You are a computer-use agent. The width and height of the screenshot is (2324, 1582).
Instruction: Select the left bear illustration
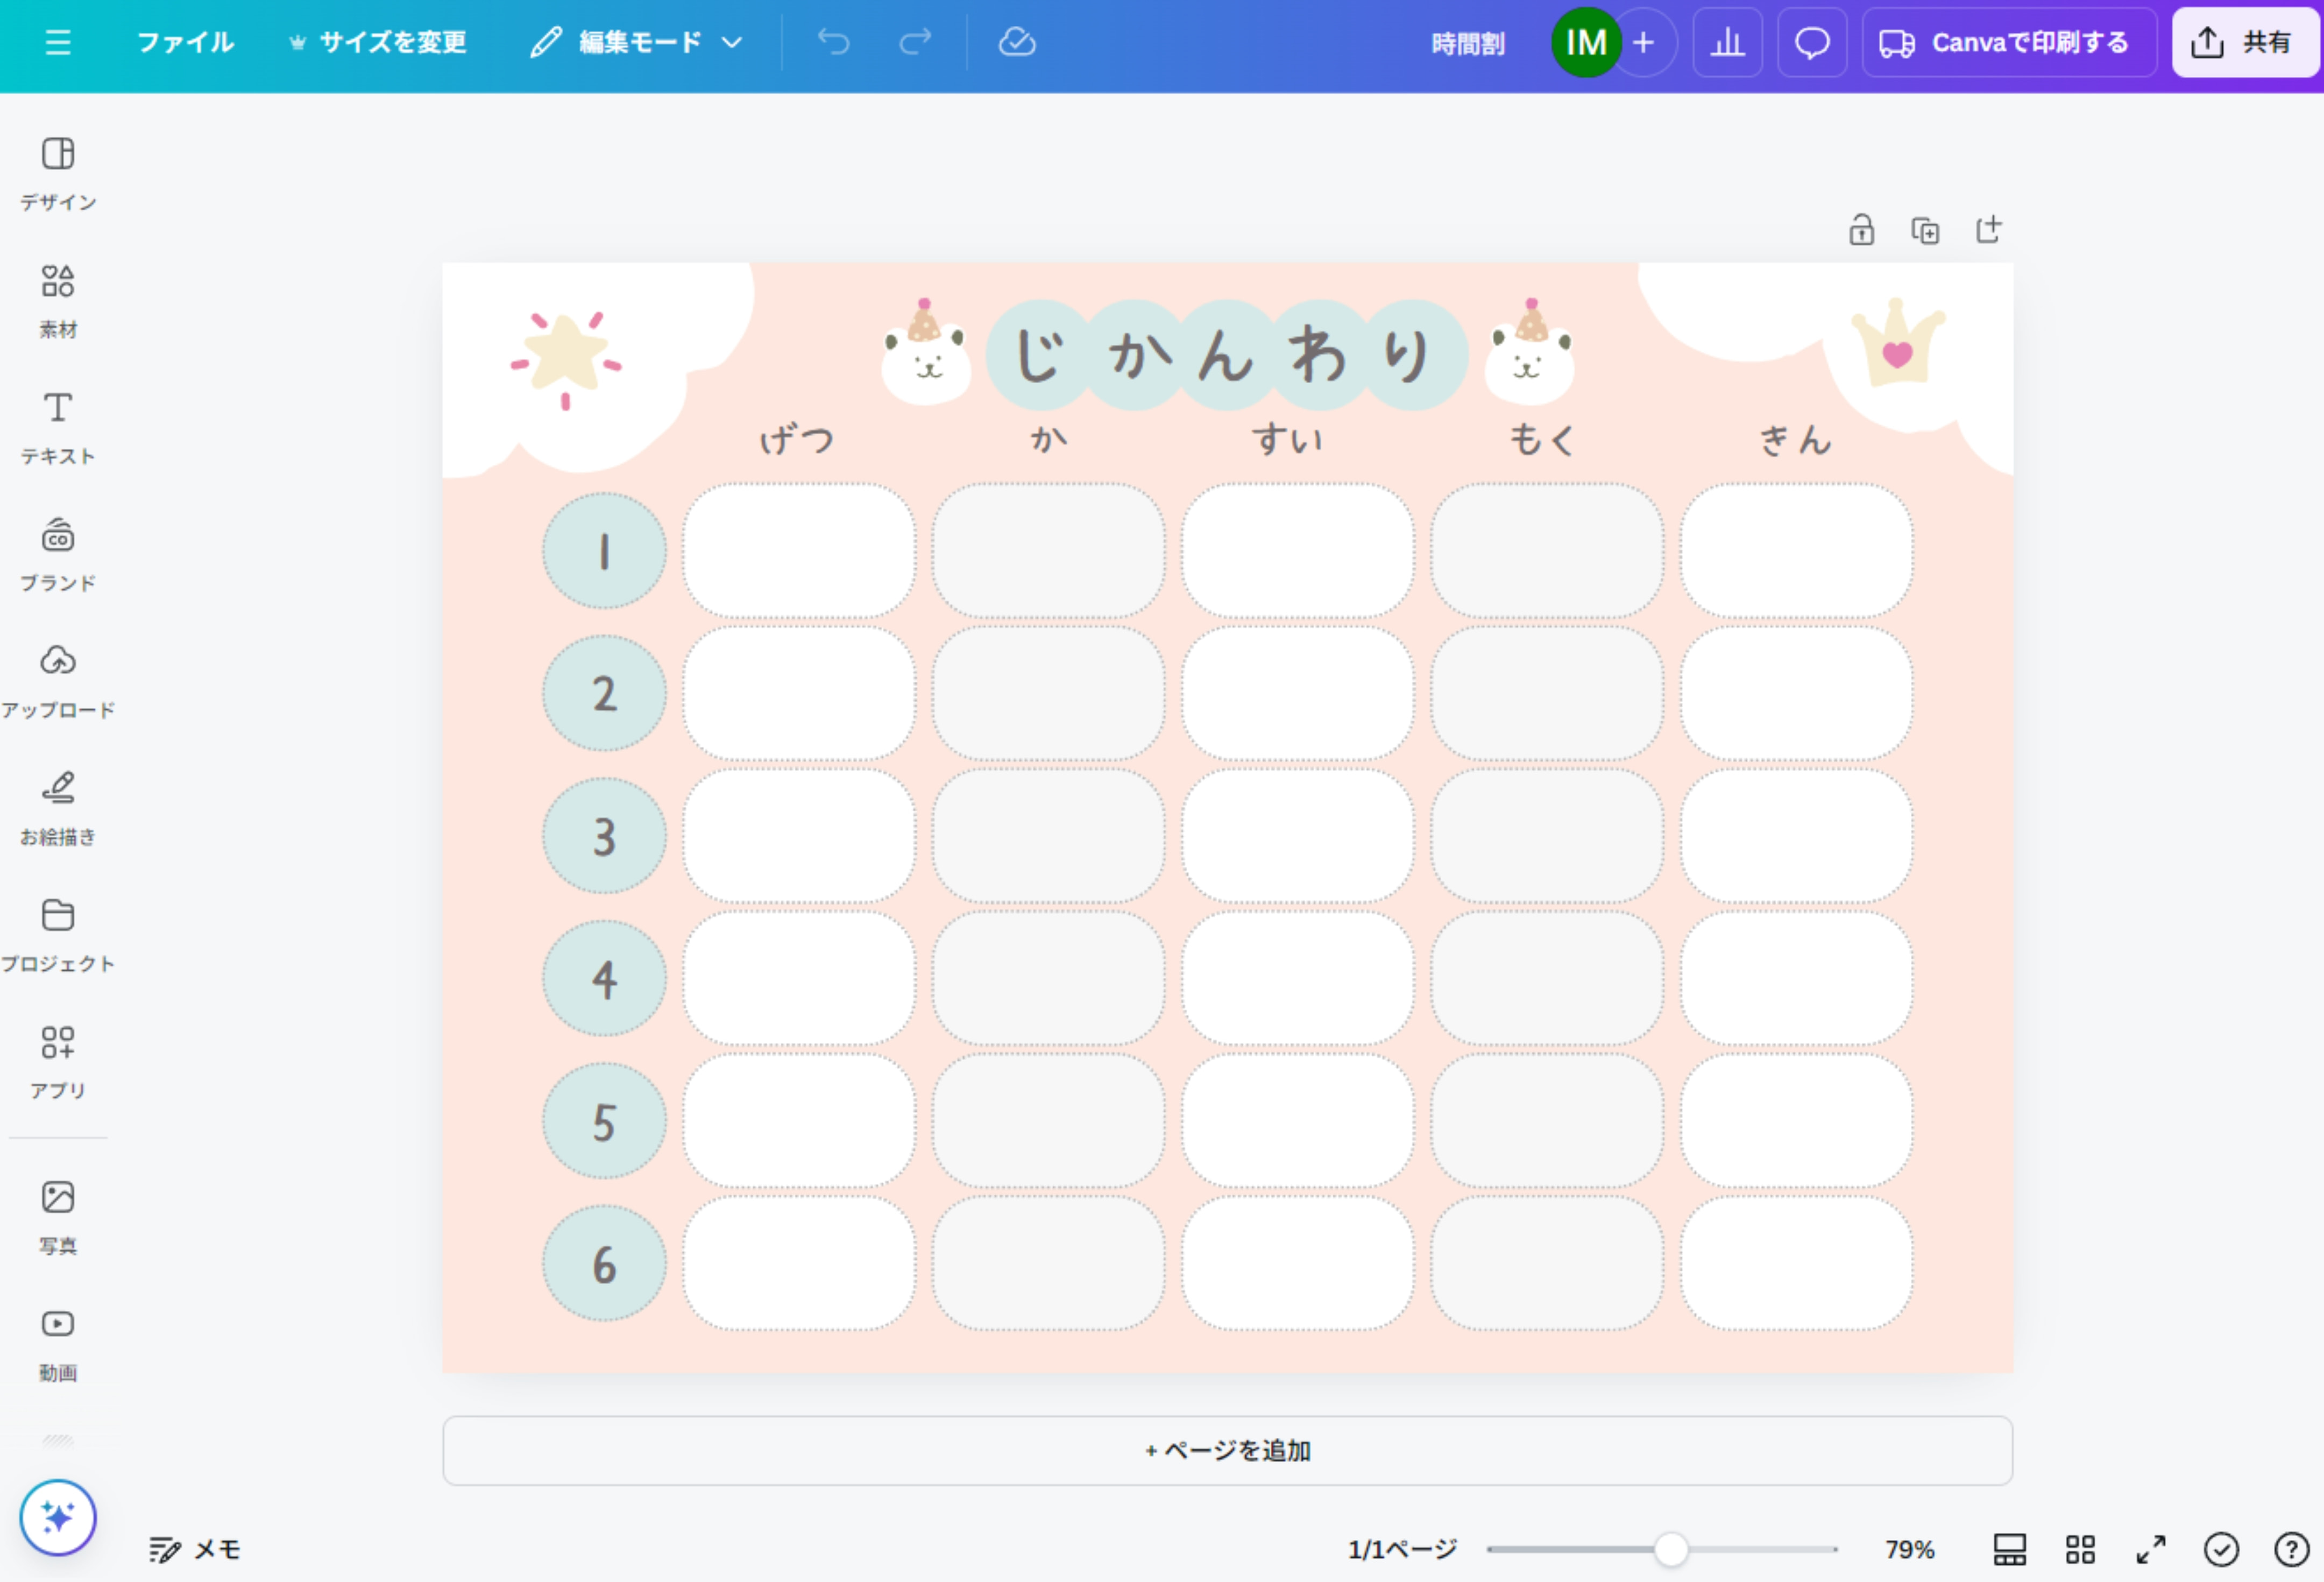tap(926, 351)
